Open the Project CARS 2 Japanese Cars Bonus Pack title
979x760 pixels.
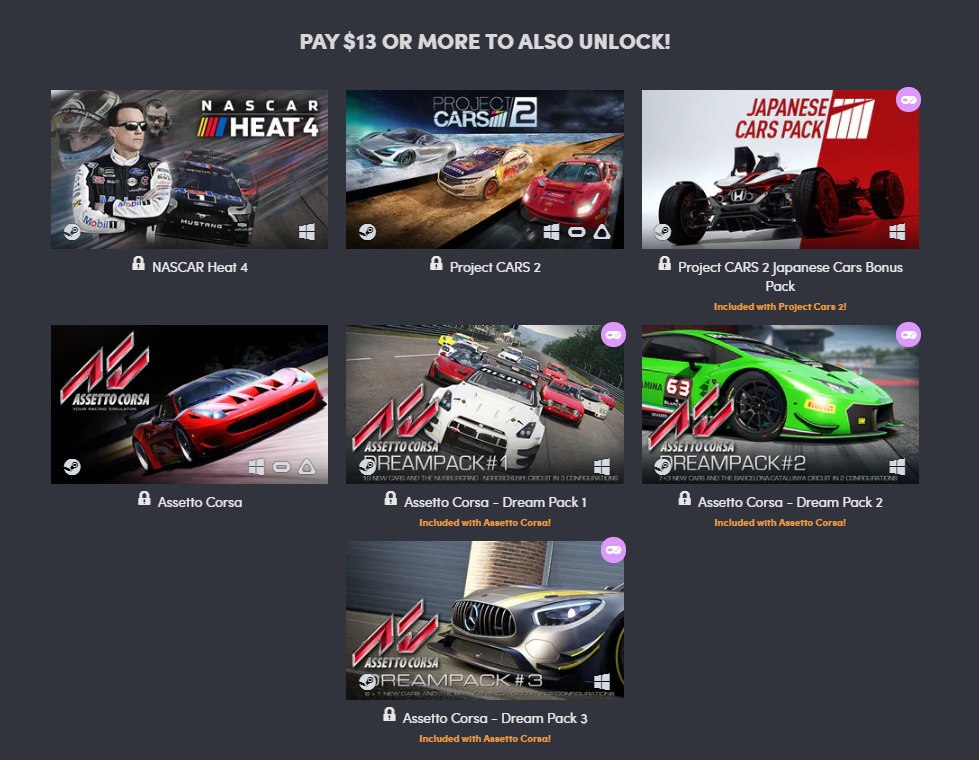790,277
